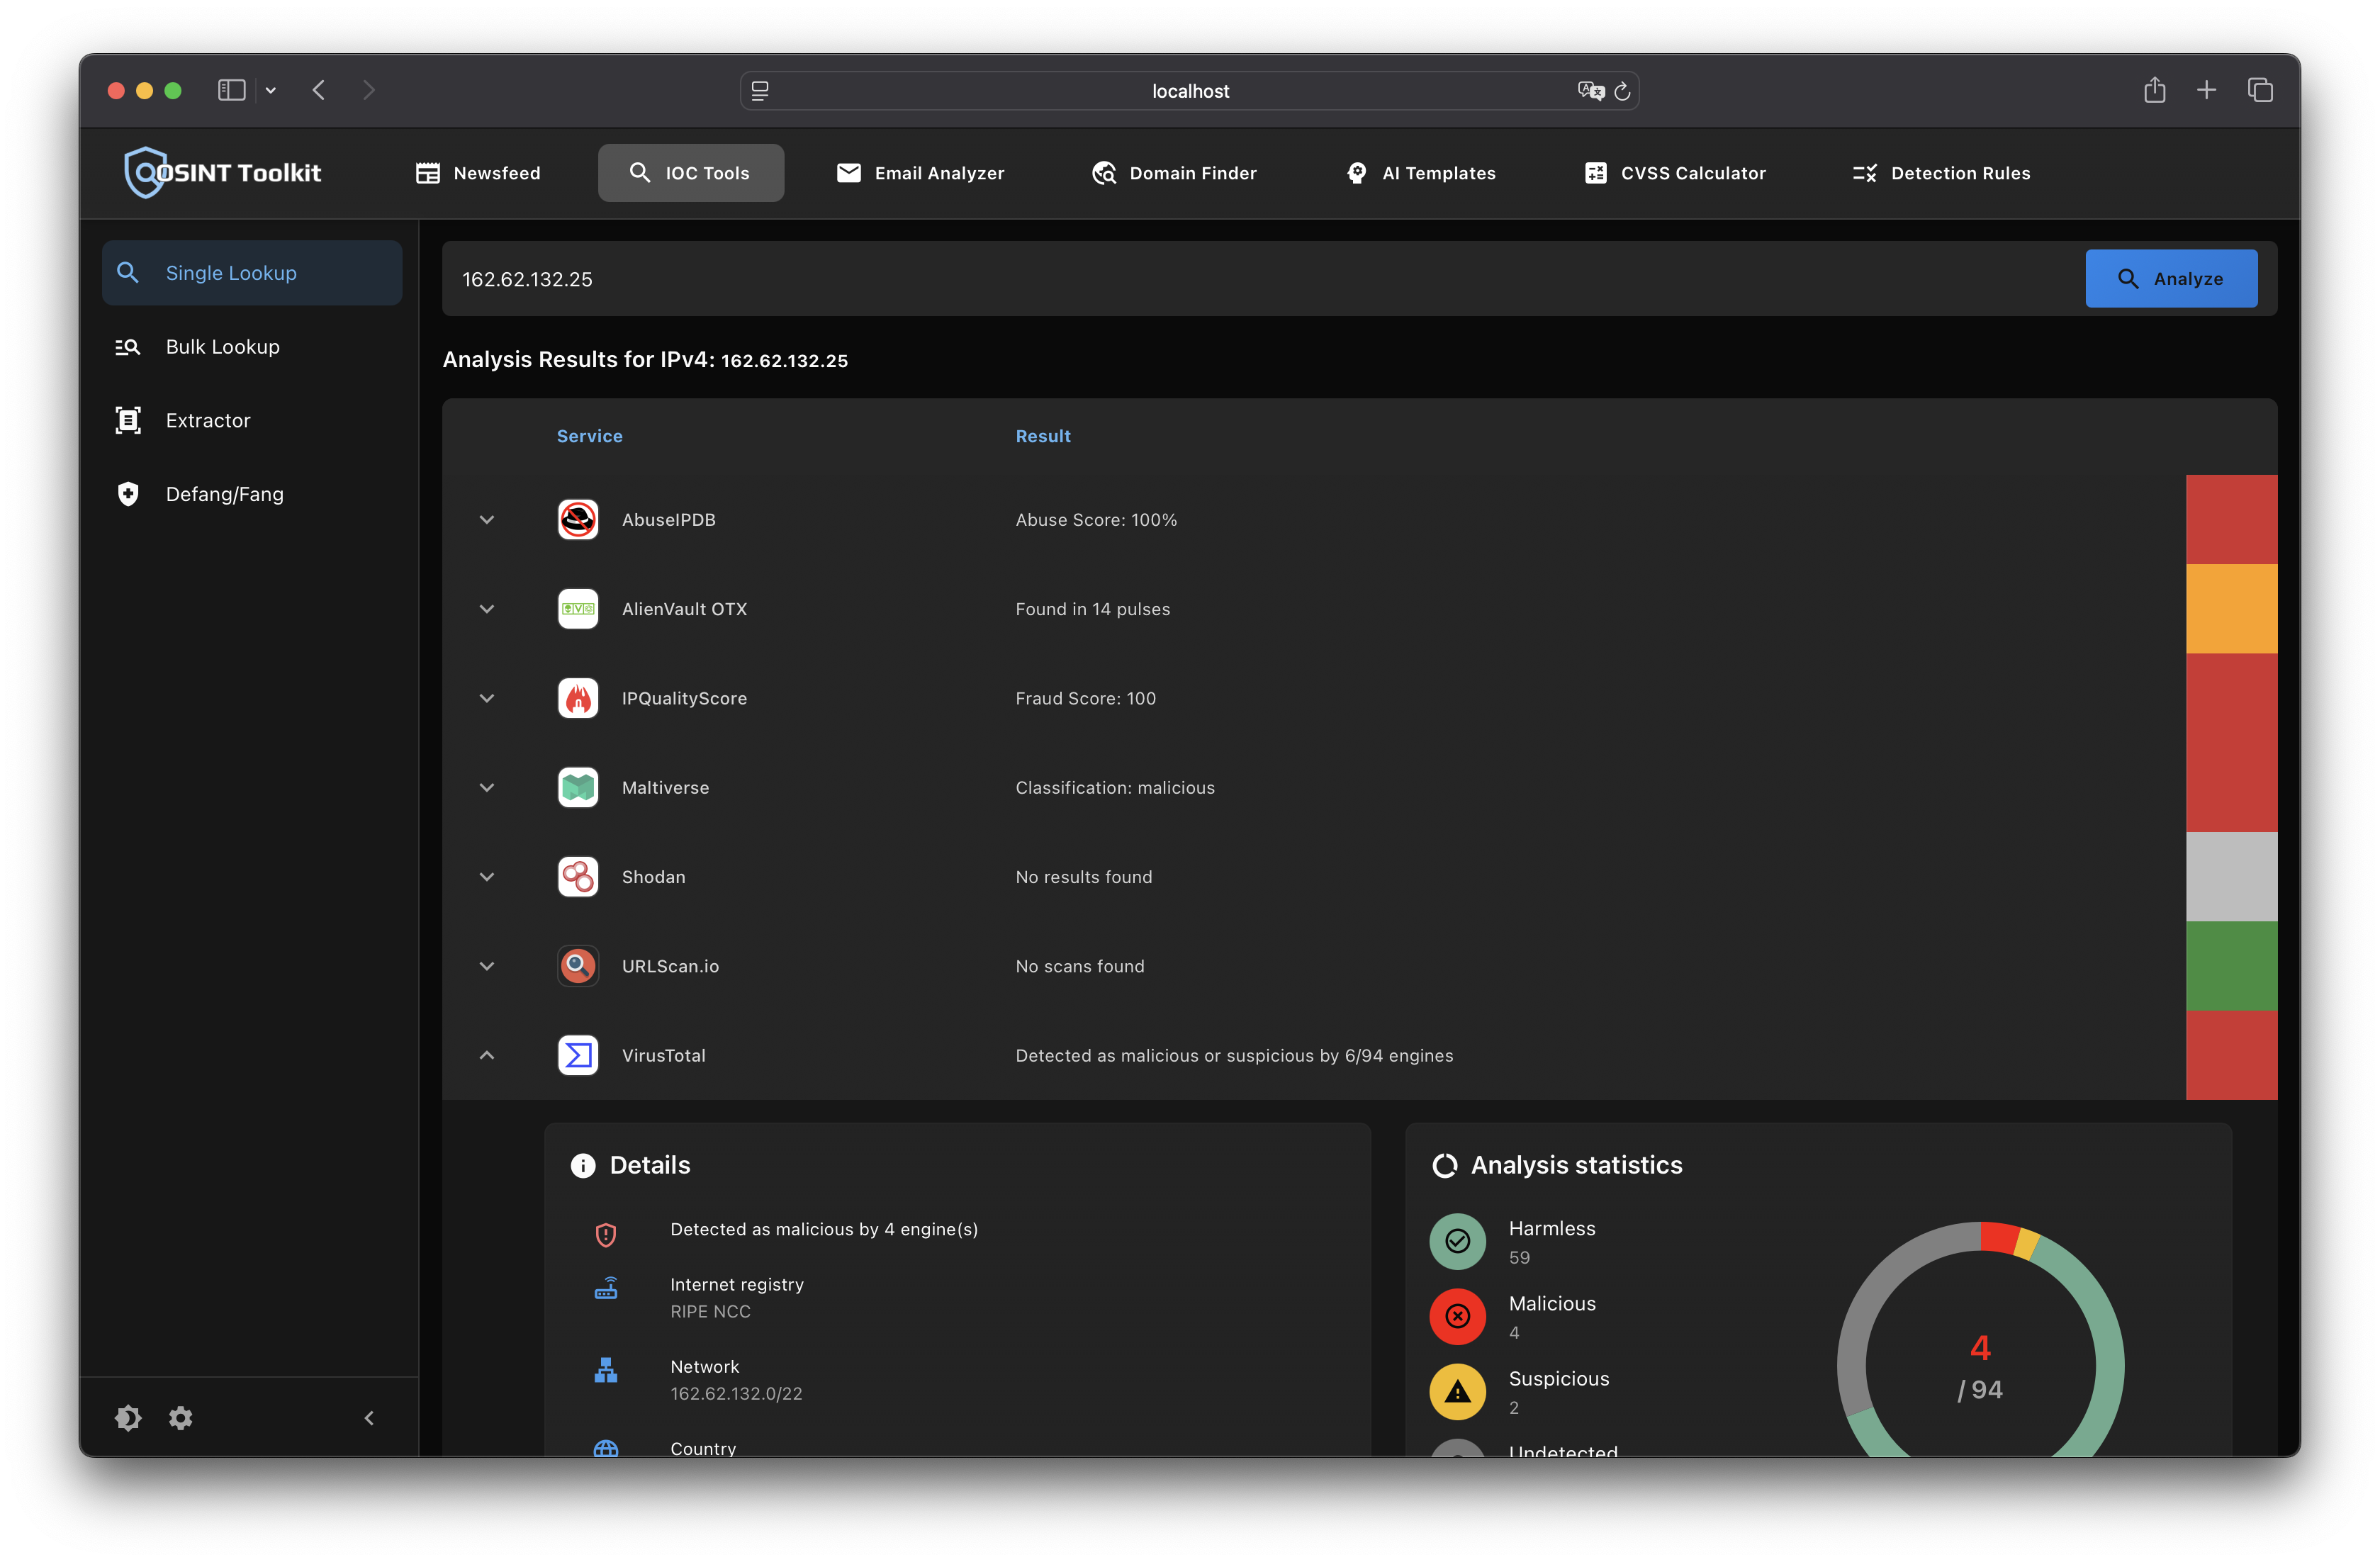Click the AbuseIPDB service icon
This screenshot has height=1562, width=2380.
(x=578, y=519)
